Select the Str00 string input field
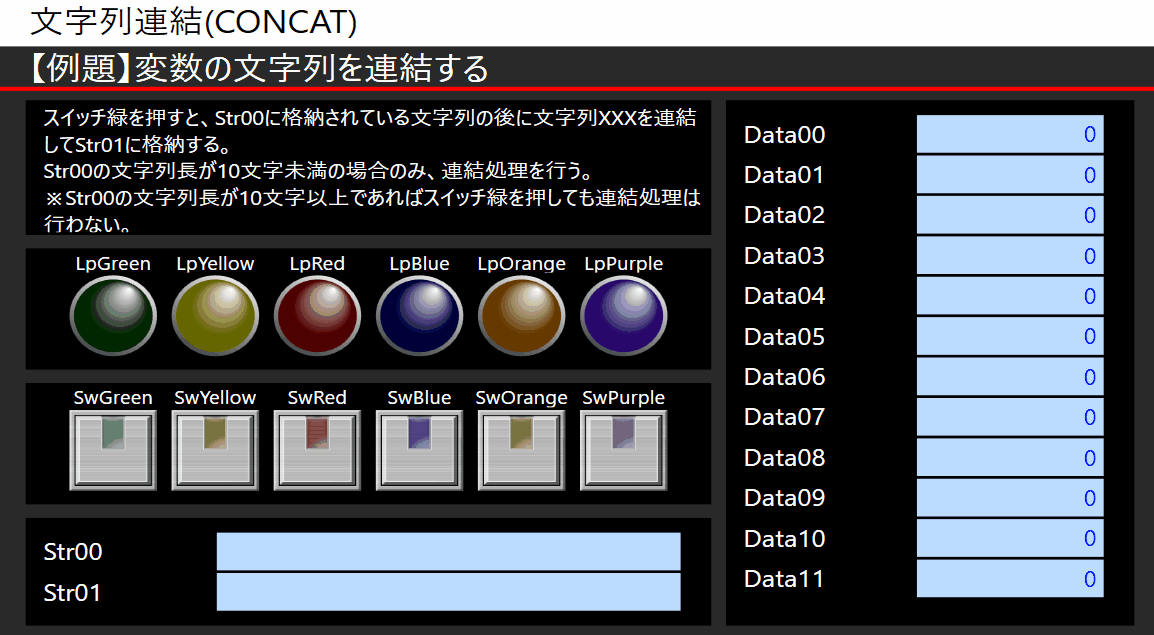The image size is (1154, 635). [448, 551]
